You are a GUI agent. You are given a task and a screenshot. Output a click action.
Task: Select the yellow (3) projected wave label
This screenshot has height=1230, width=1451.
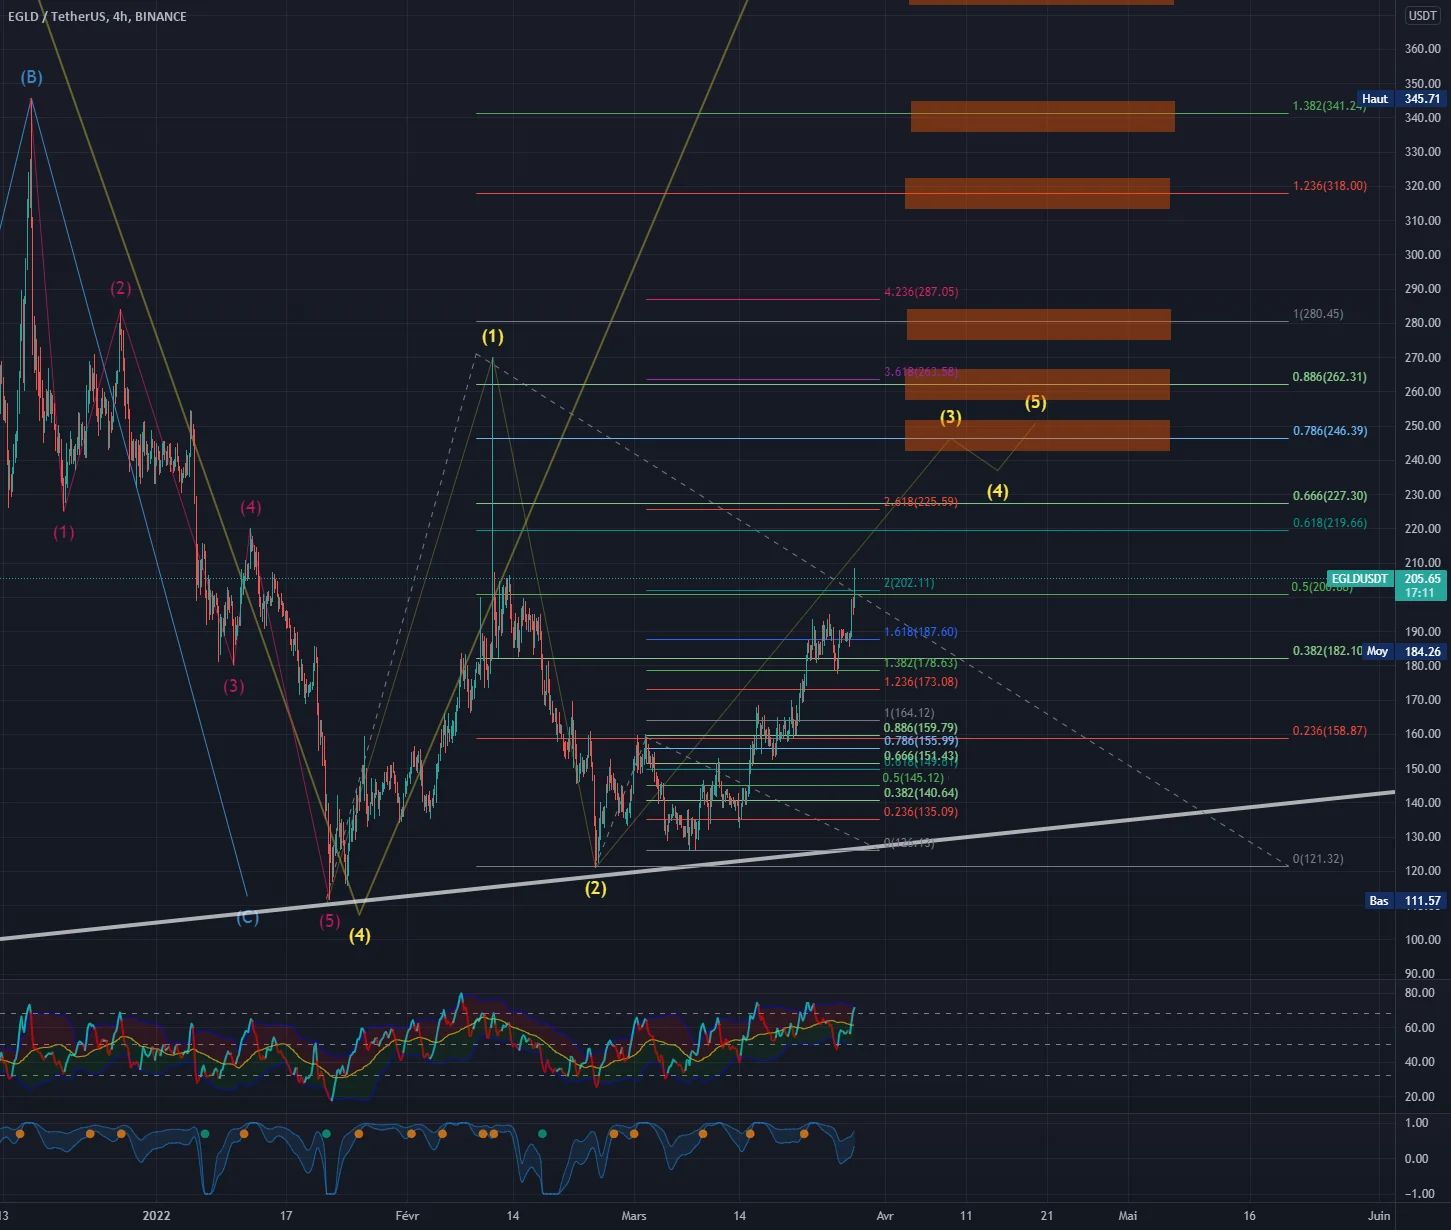(950, 417)
